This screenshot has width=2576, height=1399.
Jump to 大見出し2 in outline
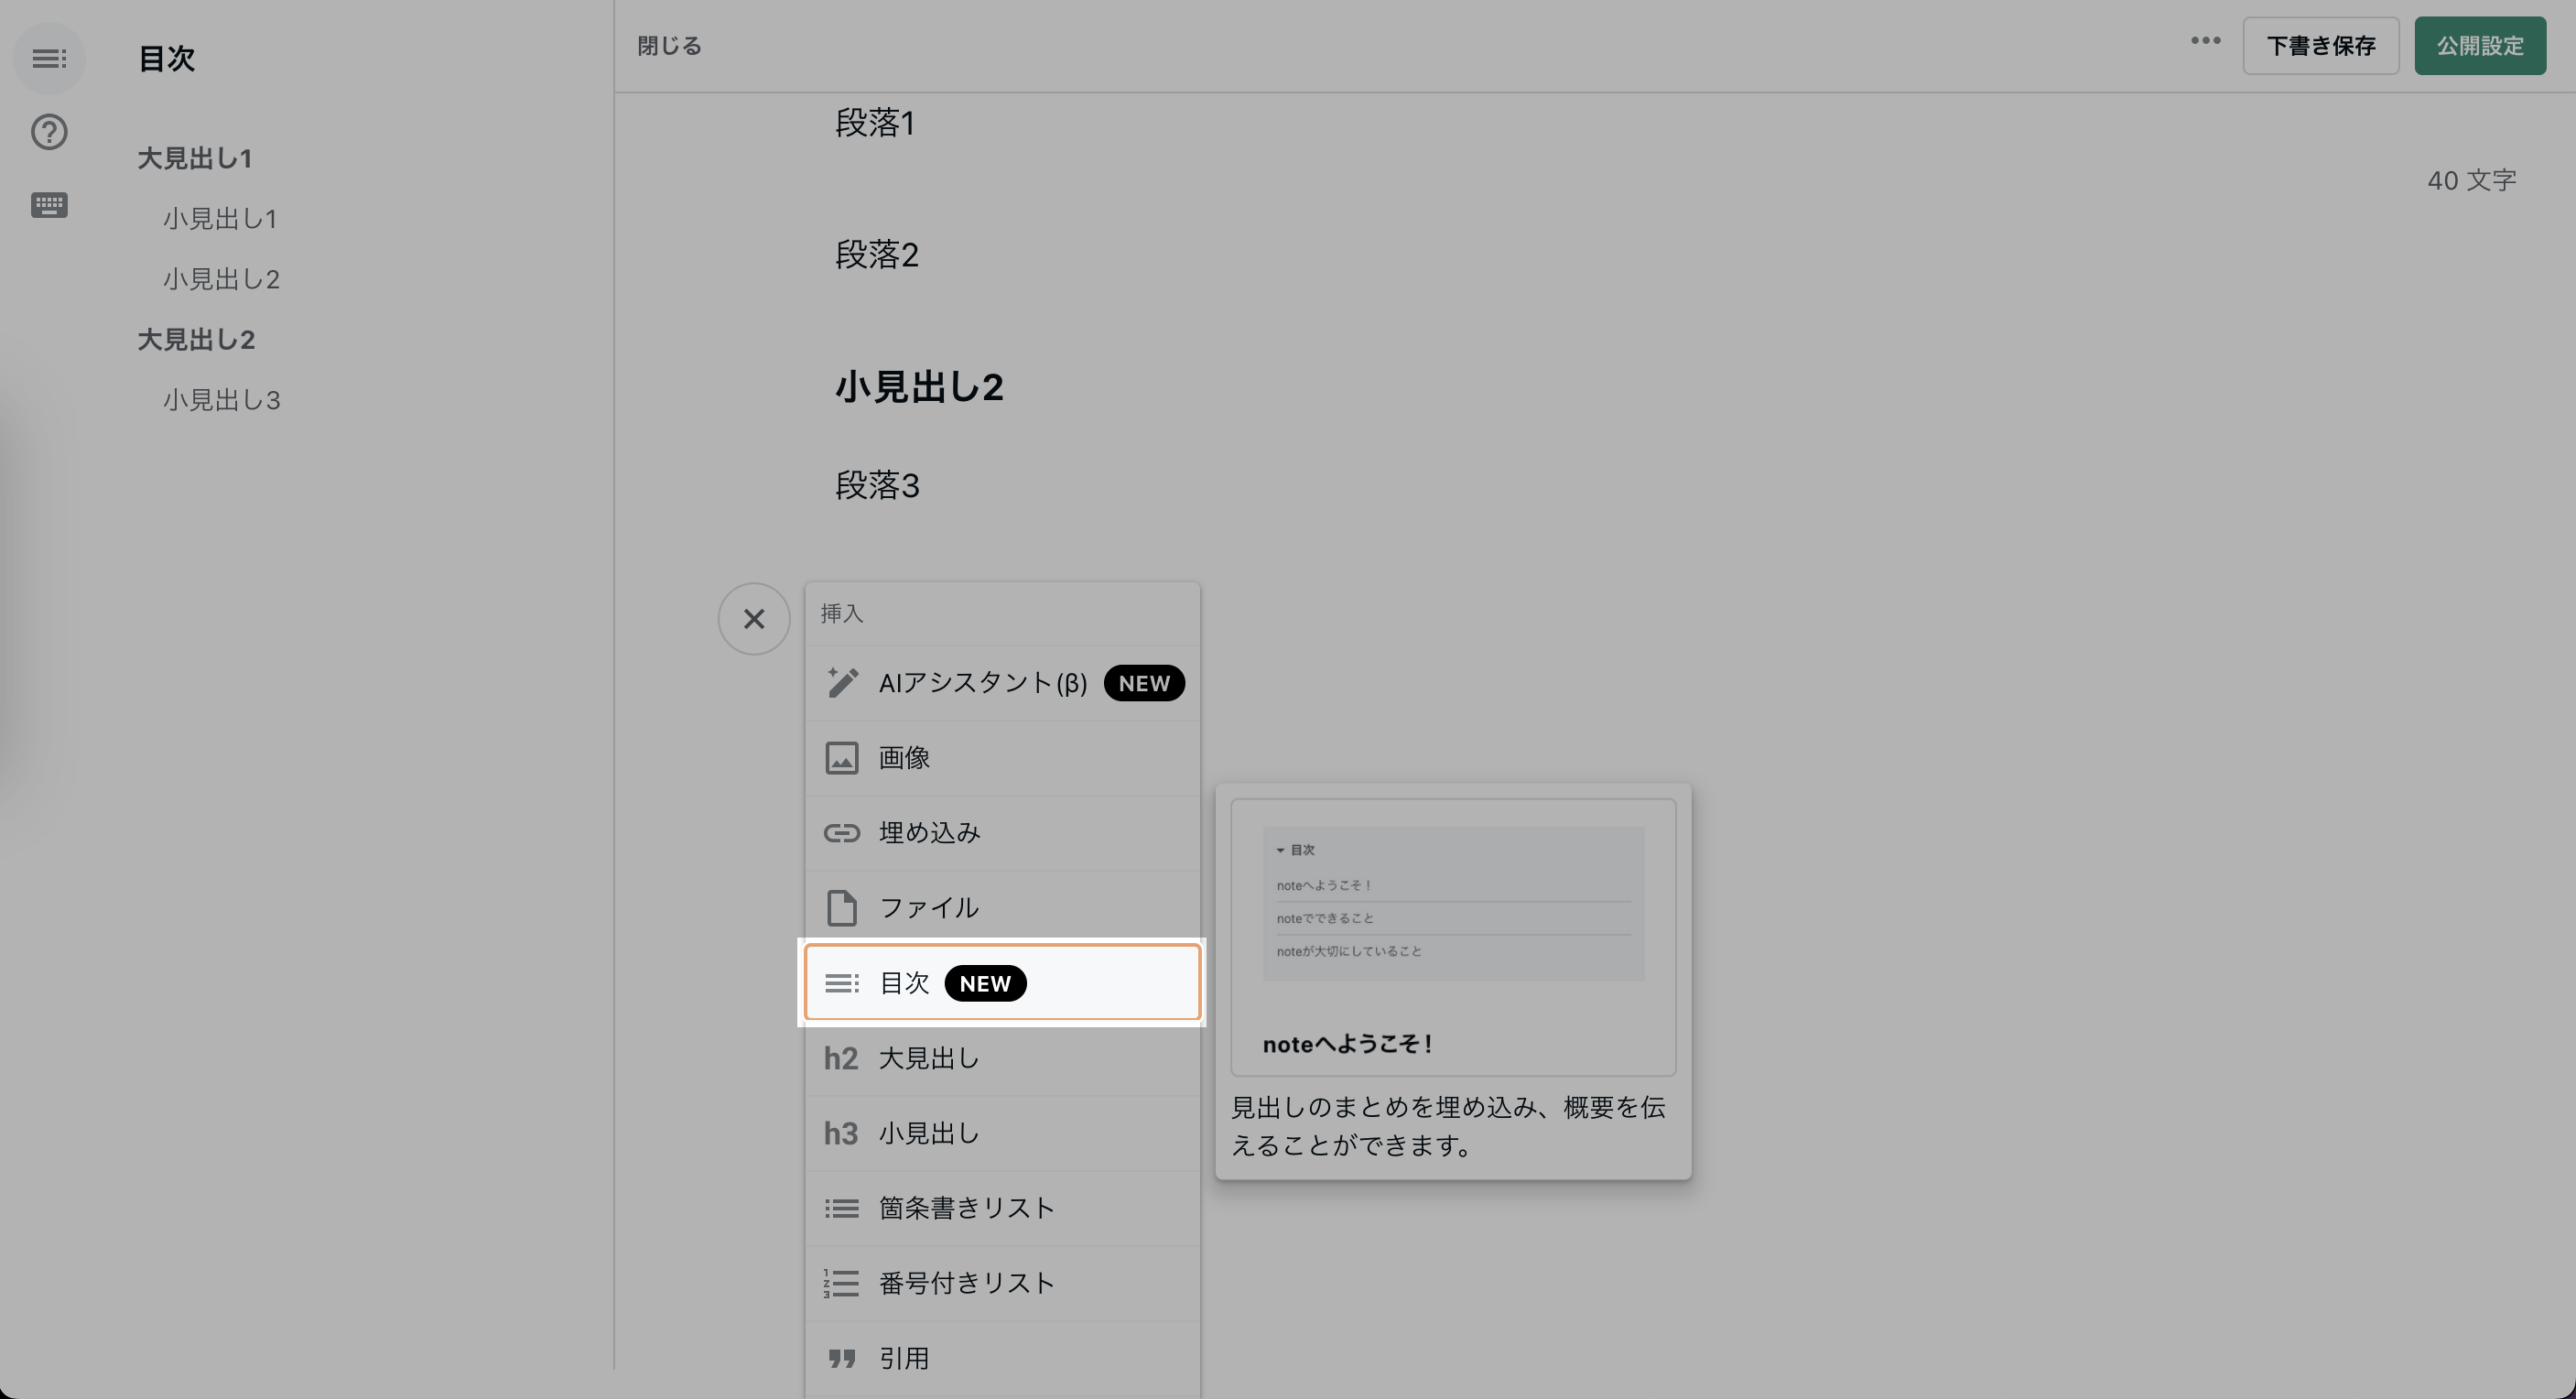[196, 340]
